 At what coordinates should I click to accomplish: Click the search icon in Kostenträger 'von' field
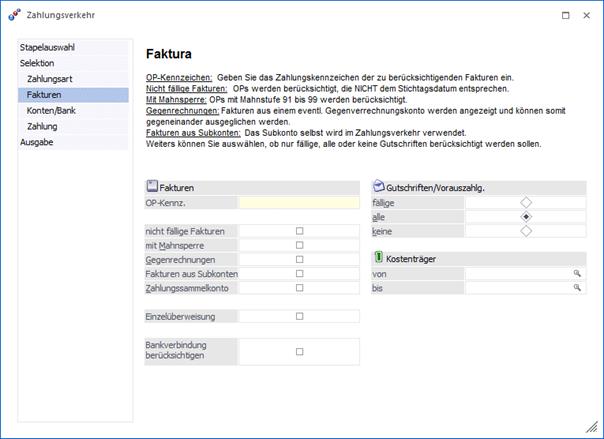pos(577,273)
